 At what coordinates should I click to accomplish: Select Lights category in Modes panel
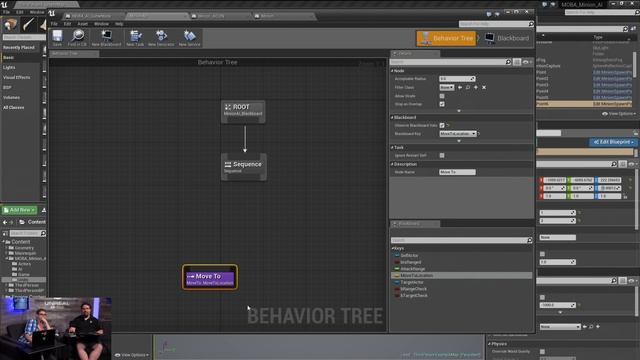click(x=9, y=67)
